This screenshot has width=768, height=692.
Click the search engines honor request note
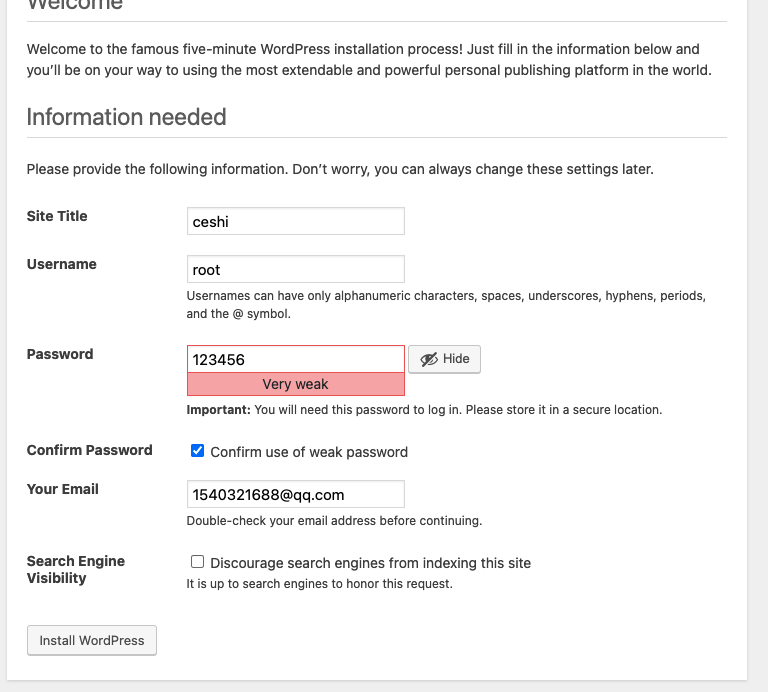pyautogui.click(x=319, y=584)
